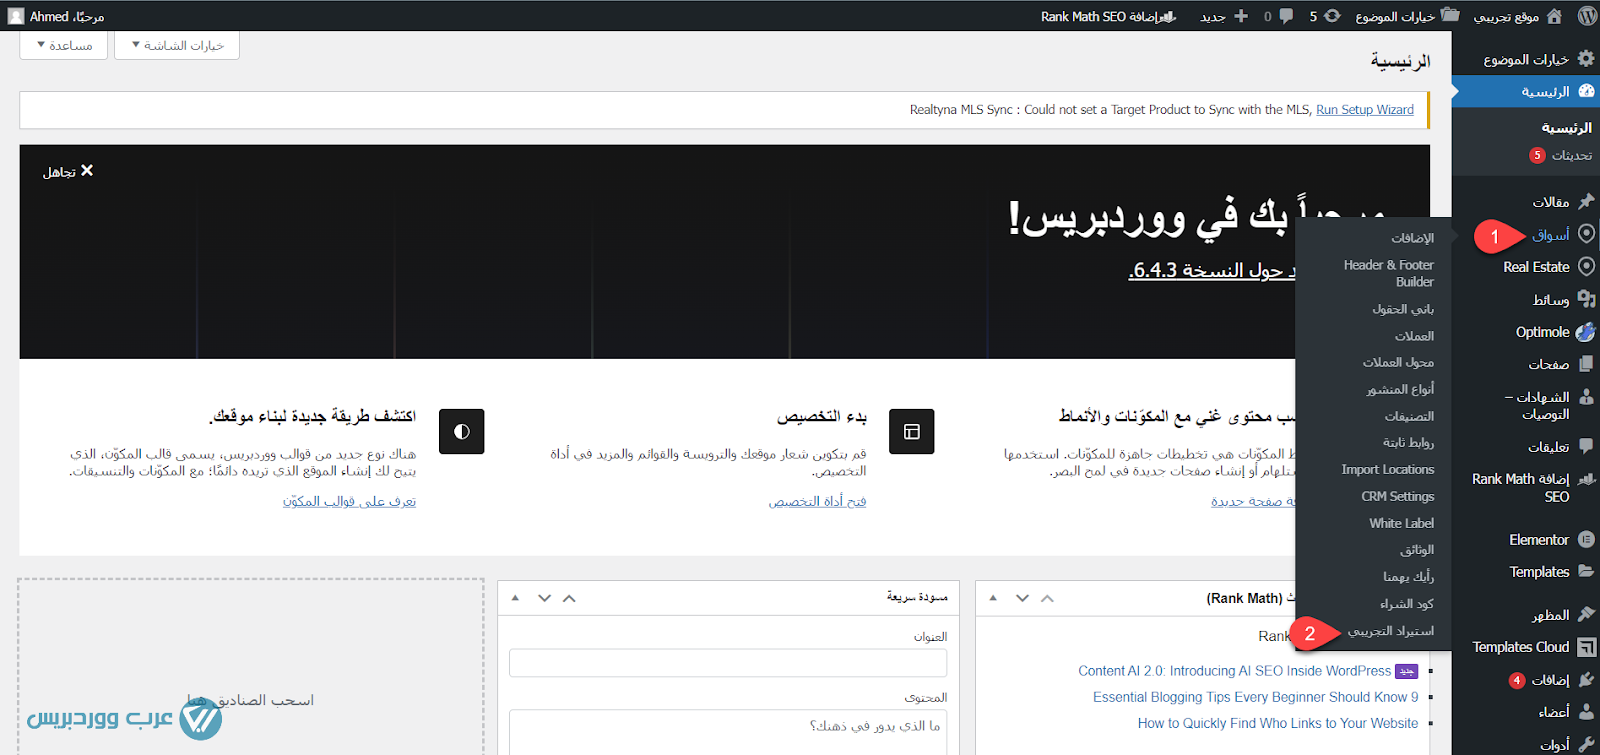Click the updates refresh icon showing 5
The height and width of the screenshot is (755, 1600).
point(1331,16)
